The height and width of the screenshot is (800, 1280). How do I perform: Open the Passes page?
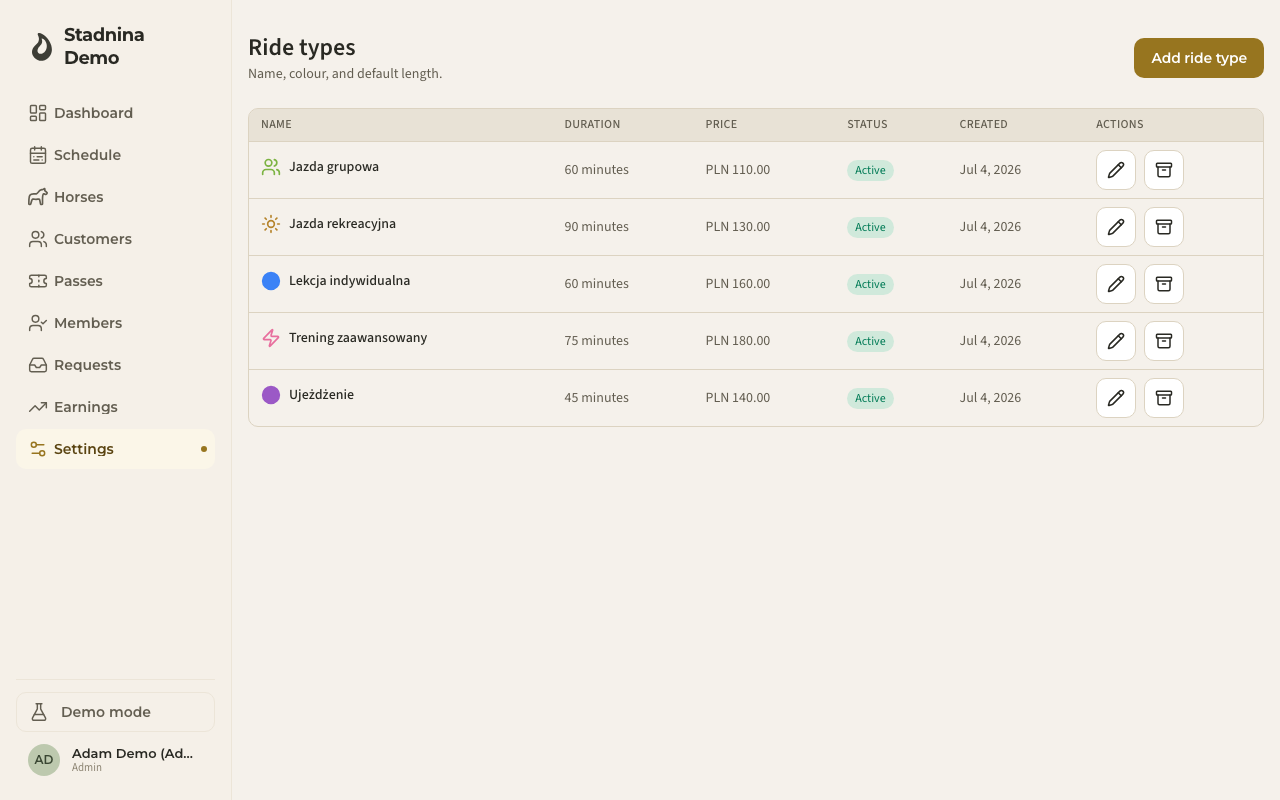[x=115, y=281]
